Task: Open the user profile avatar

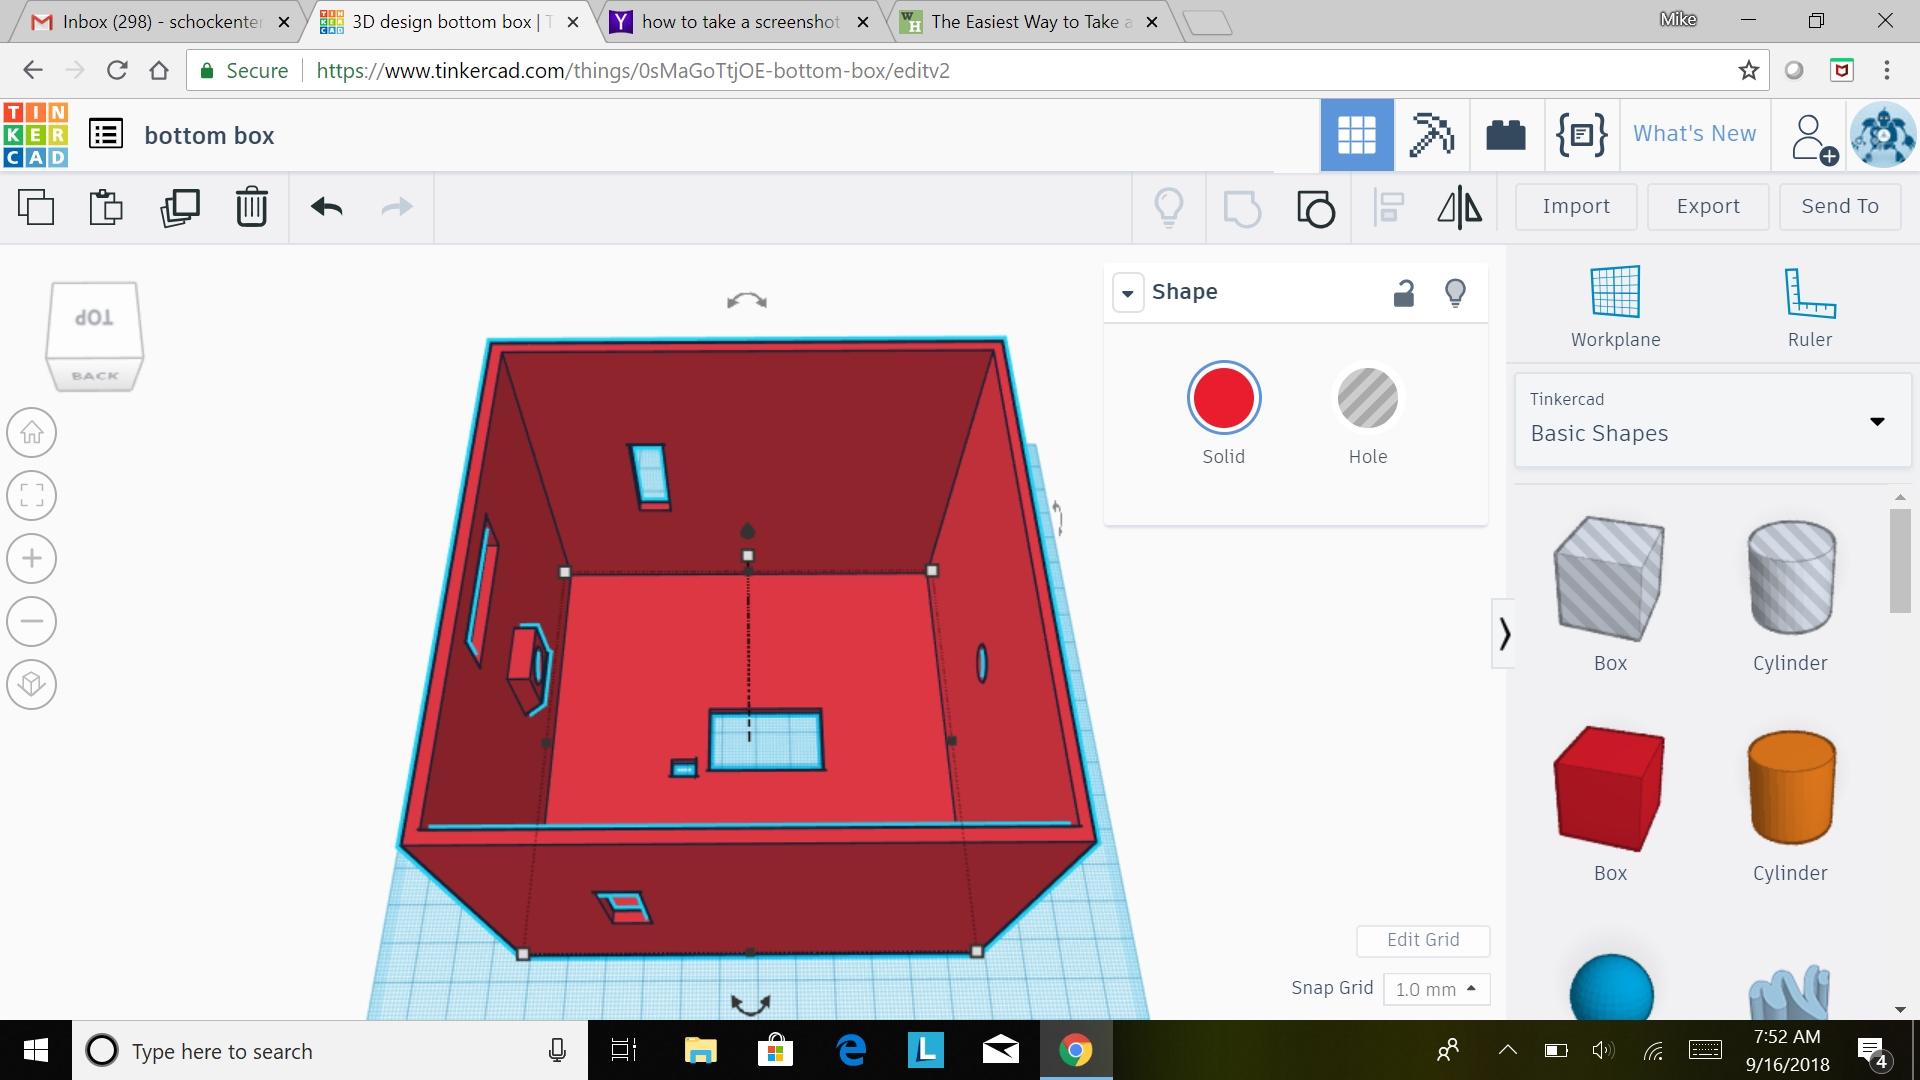Action: tap(1882, 135)
